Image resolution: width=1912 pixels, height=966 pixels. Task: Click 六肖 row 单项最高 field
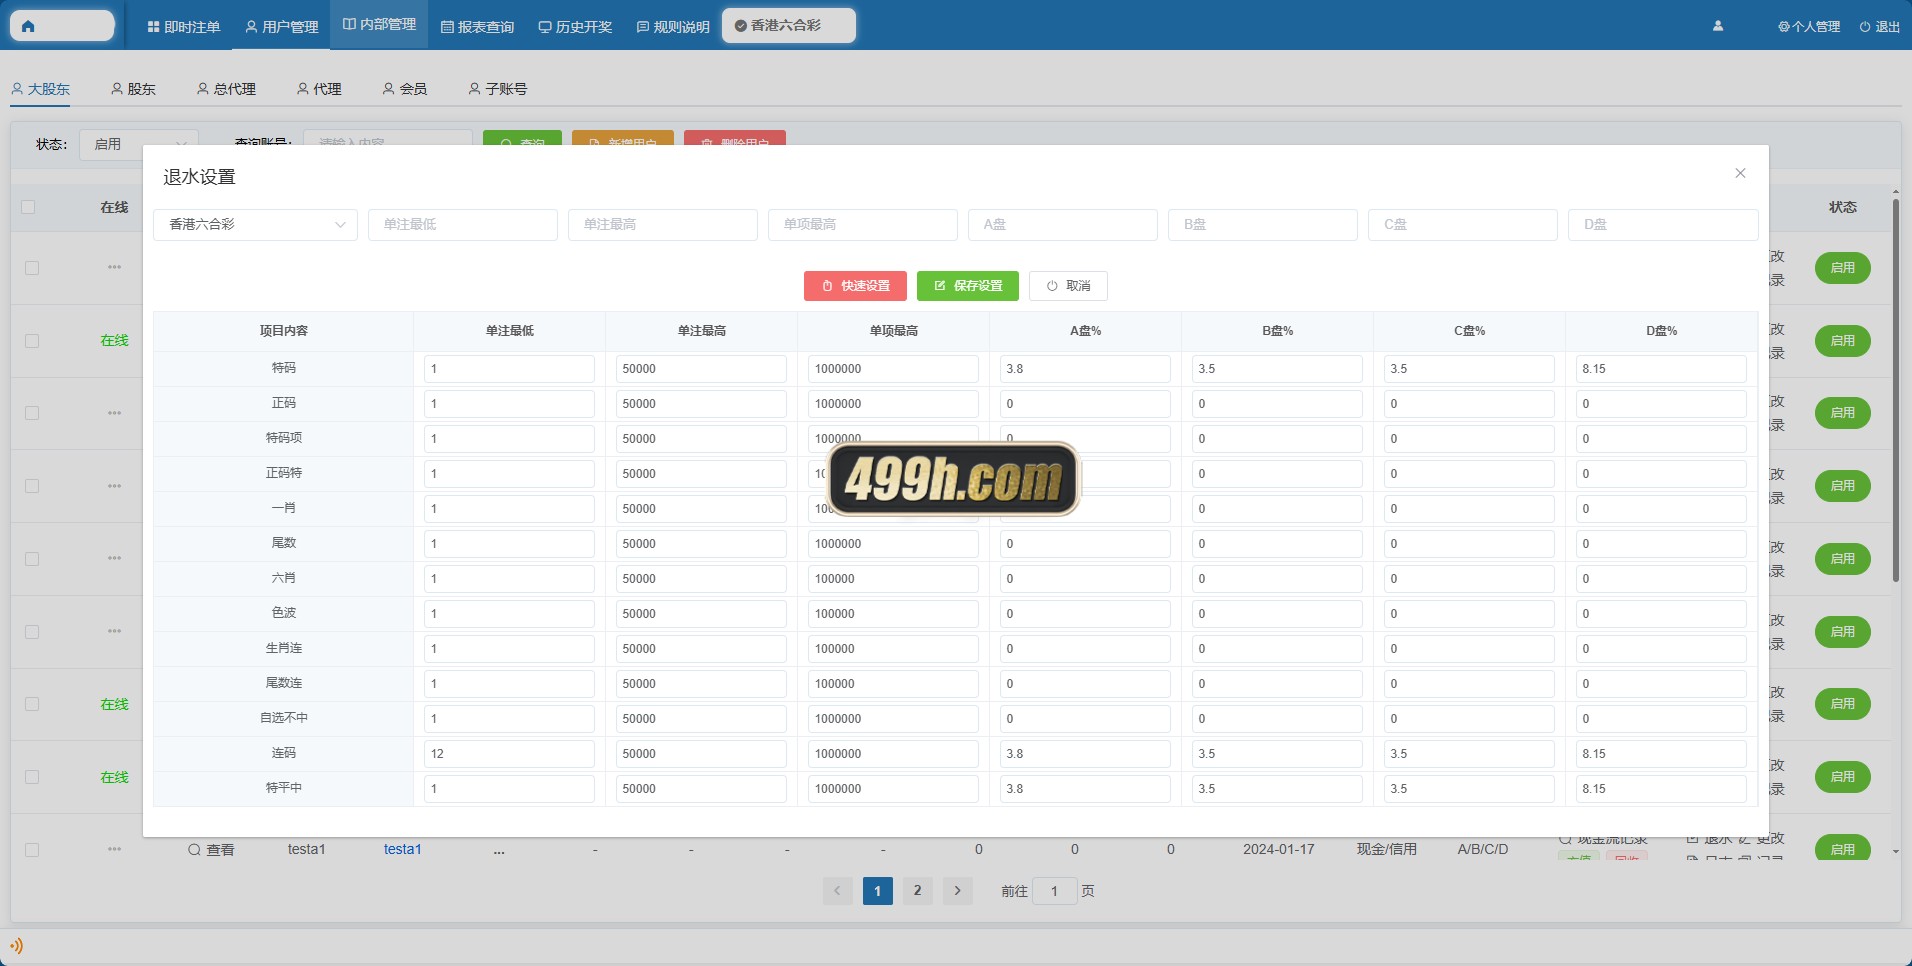[x=893, y=579]
